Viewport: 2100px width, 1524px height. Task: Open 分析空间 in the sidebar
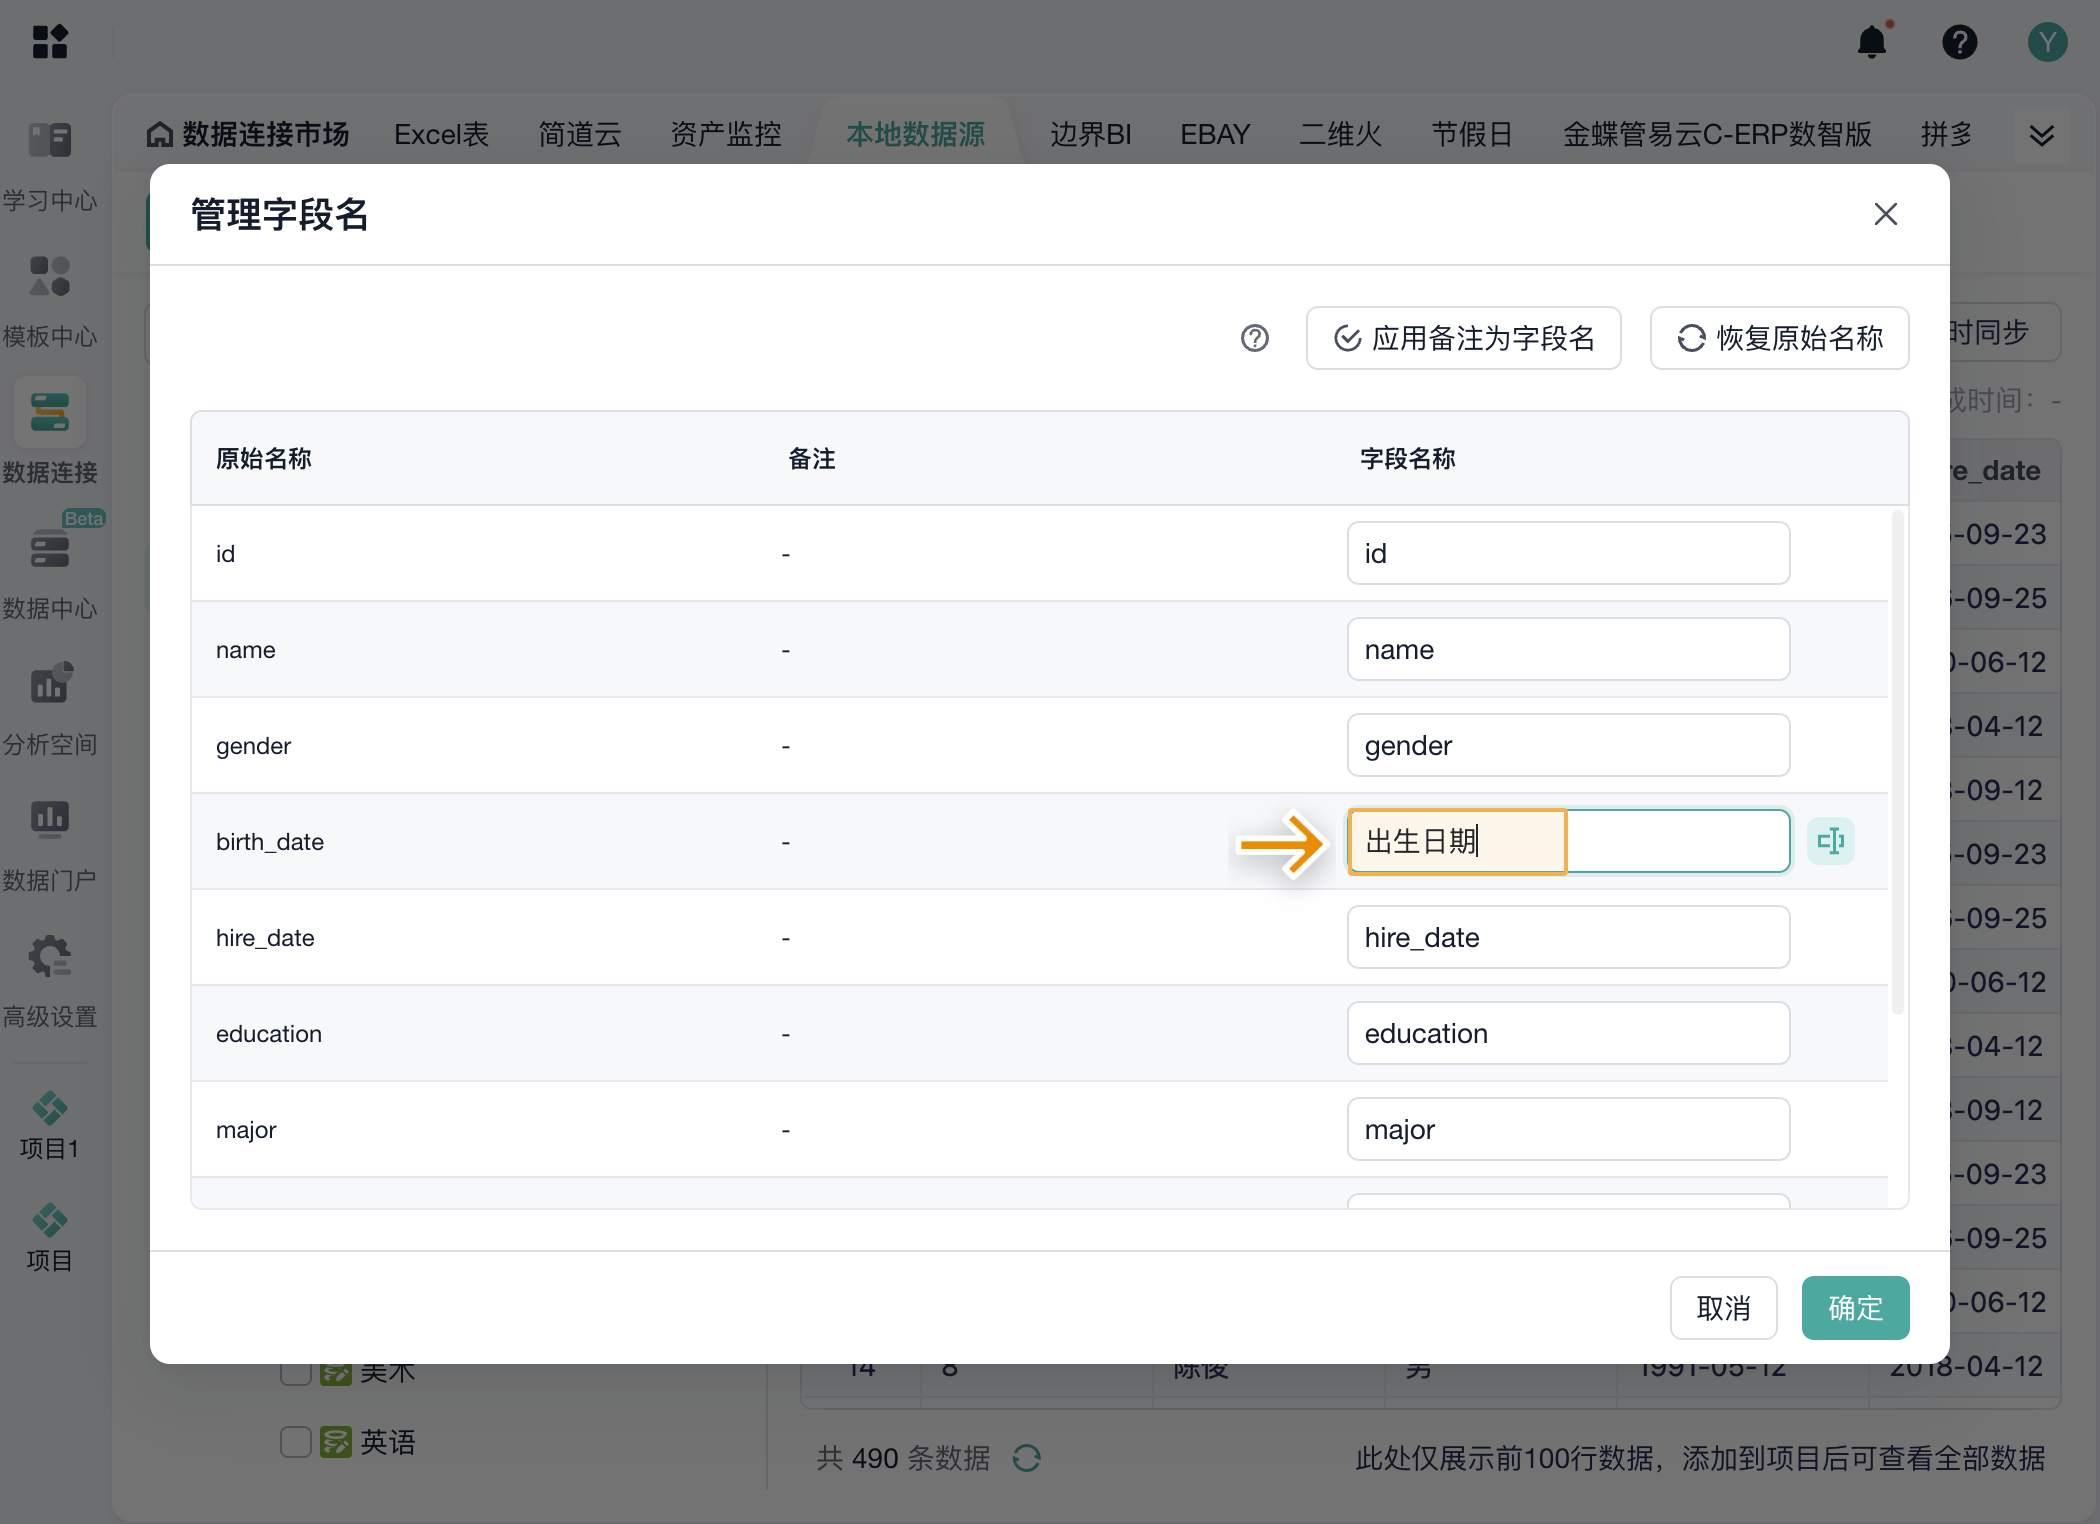[50, 708]
